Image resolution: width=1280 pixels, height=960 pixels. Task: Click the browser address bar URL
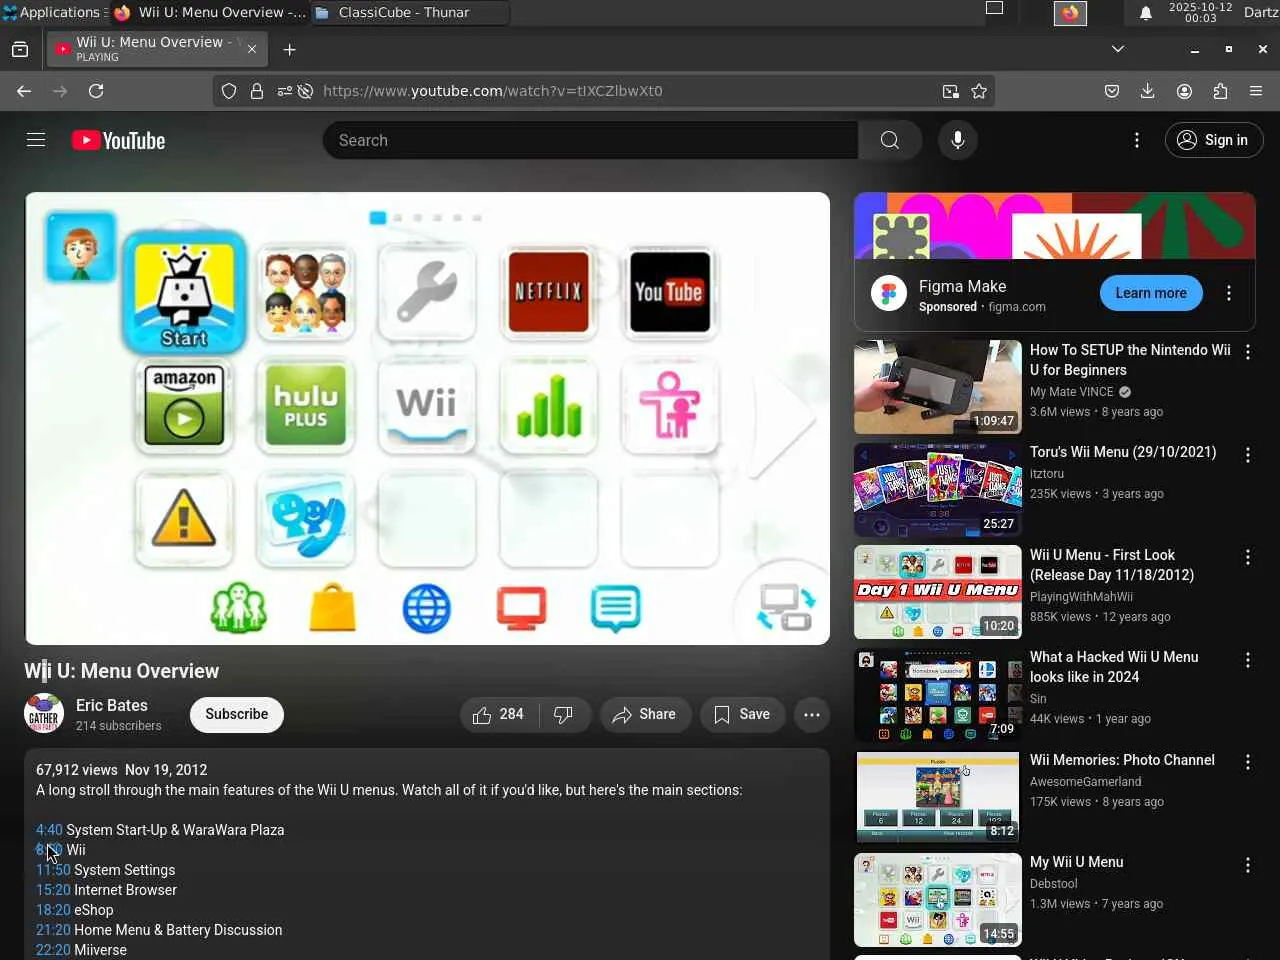coord(493,91)
